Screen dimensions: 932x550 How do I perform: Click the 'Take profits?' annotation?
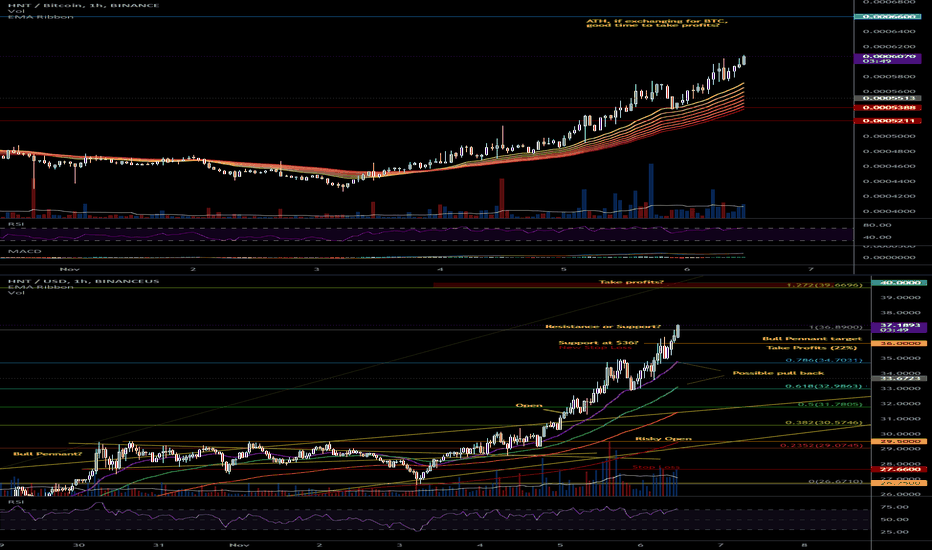point(631,282)
